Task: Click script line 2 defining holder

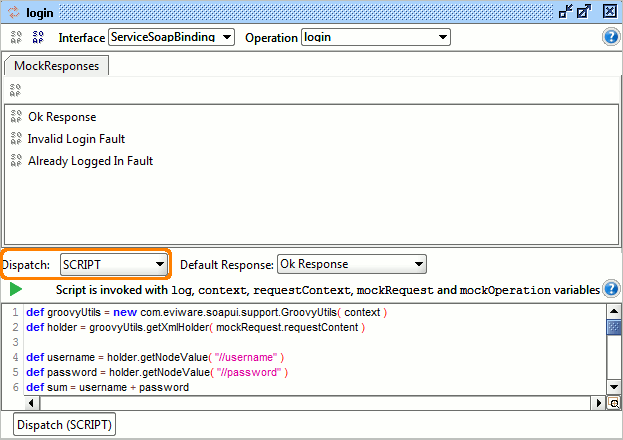Action: pyautogui.click(x=195, y=328)
